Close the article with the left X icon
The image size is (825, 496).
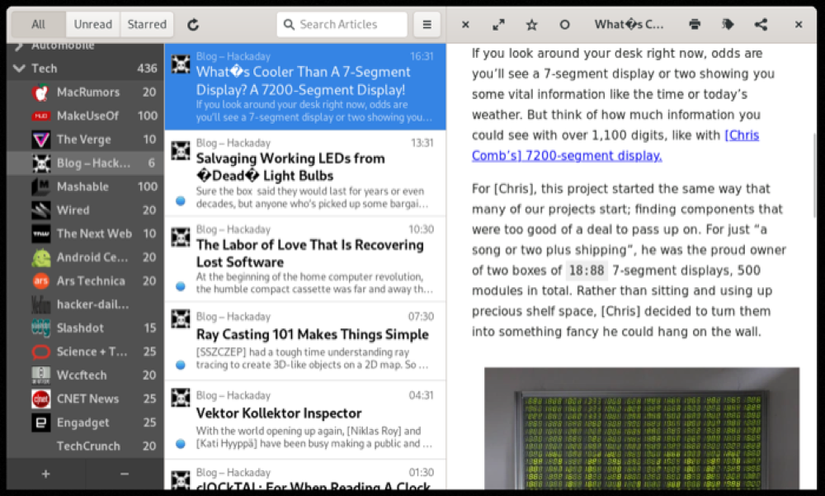click(x=465, y=24)
